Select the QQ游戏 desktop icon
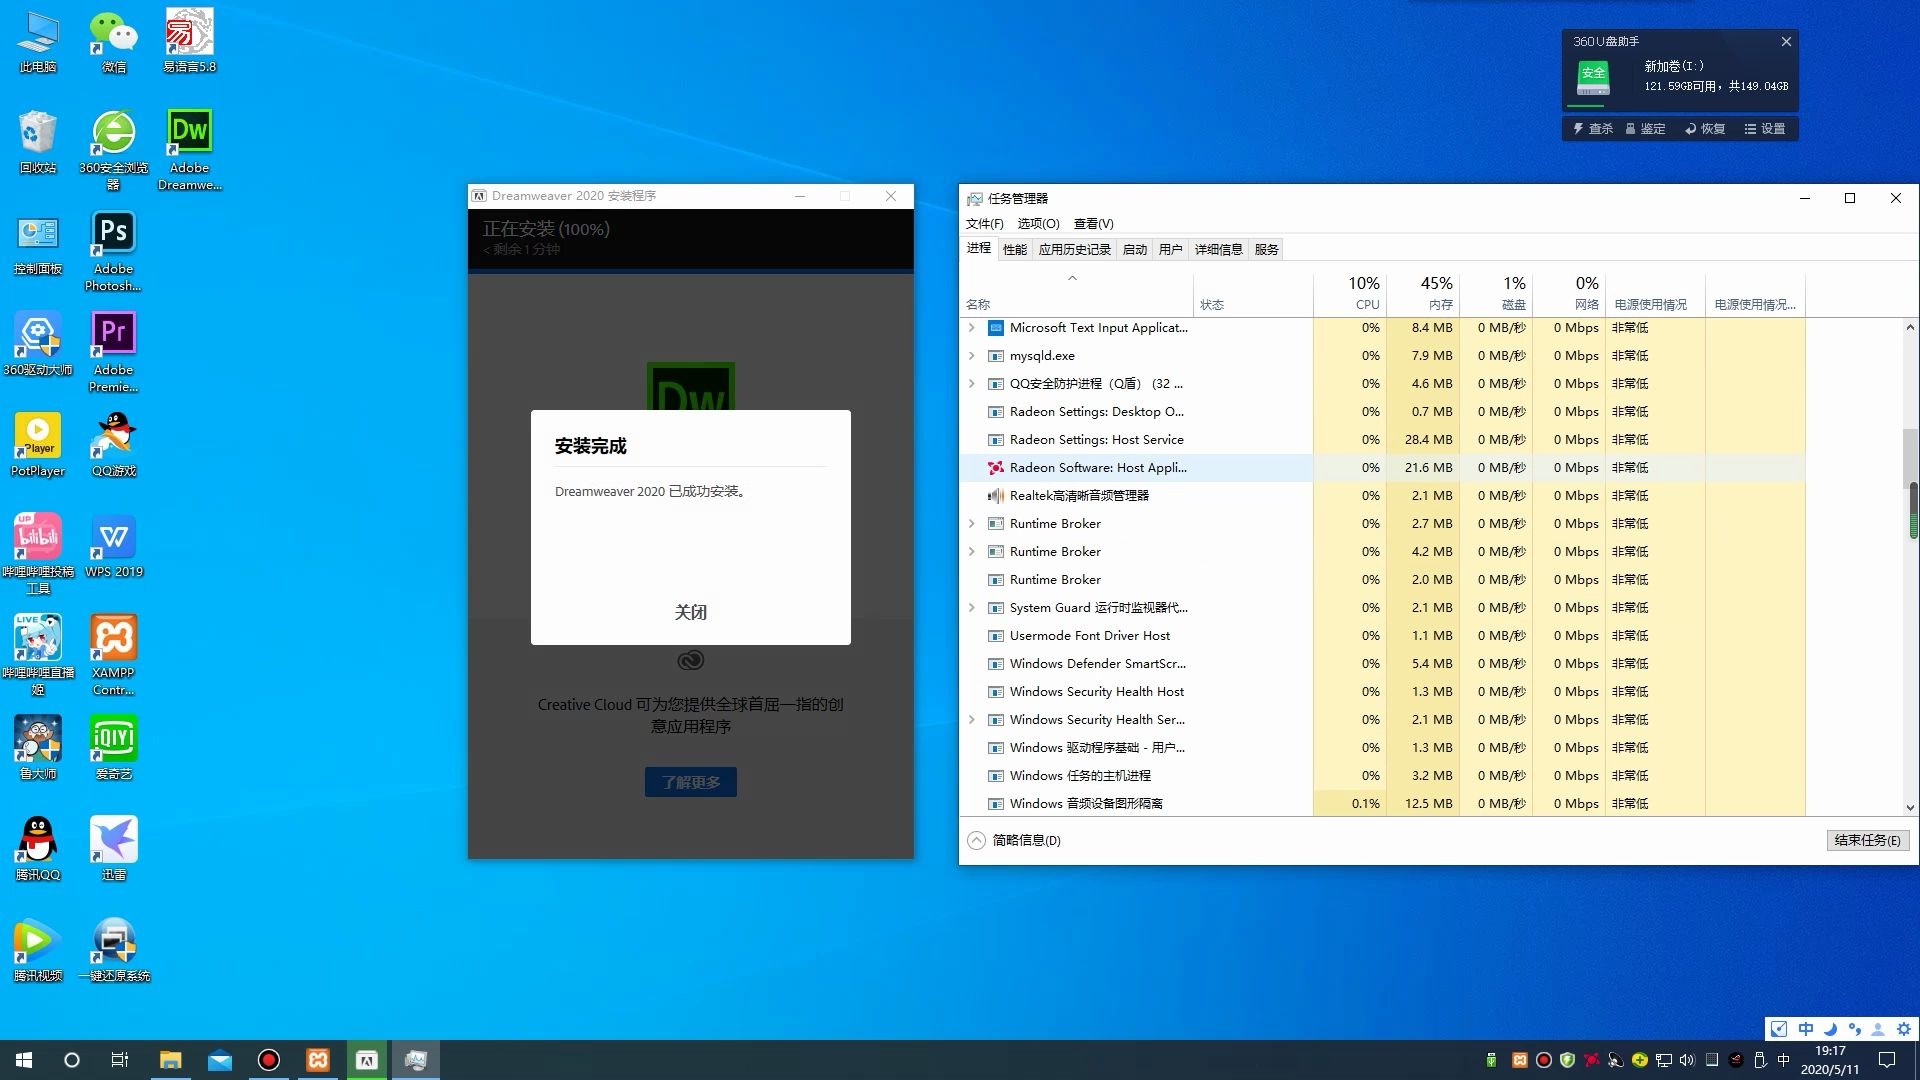Screen dimensions: 1920x1080 point(113,446)
